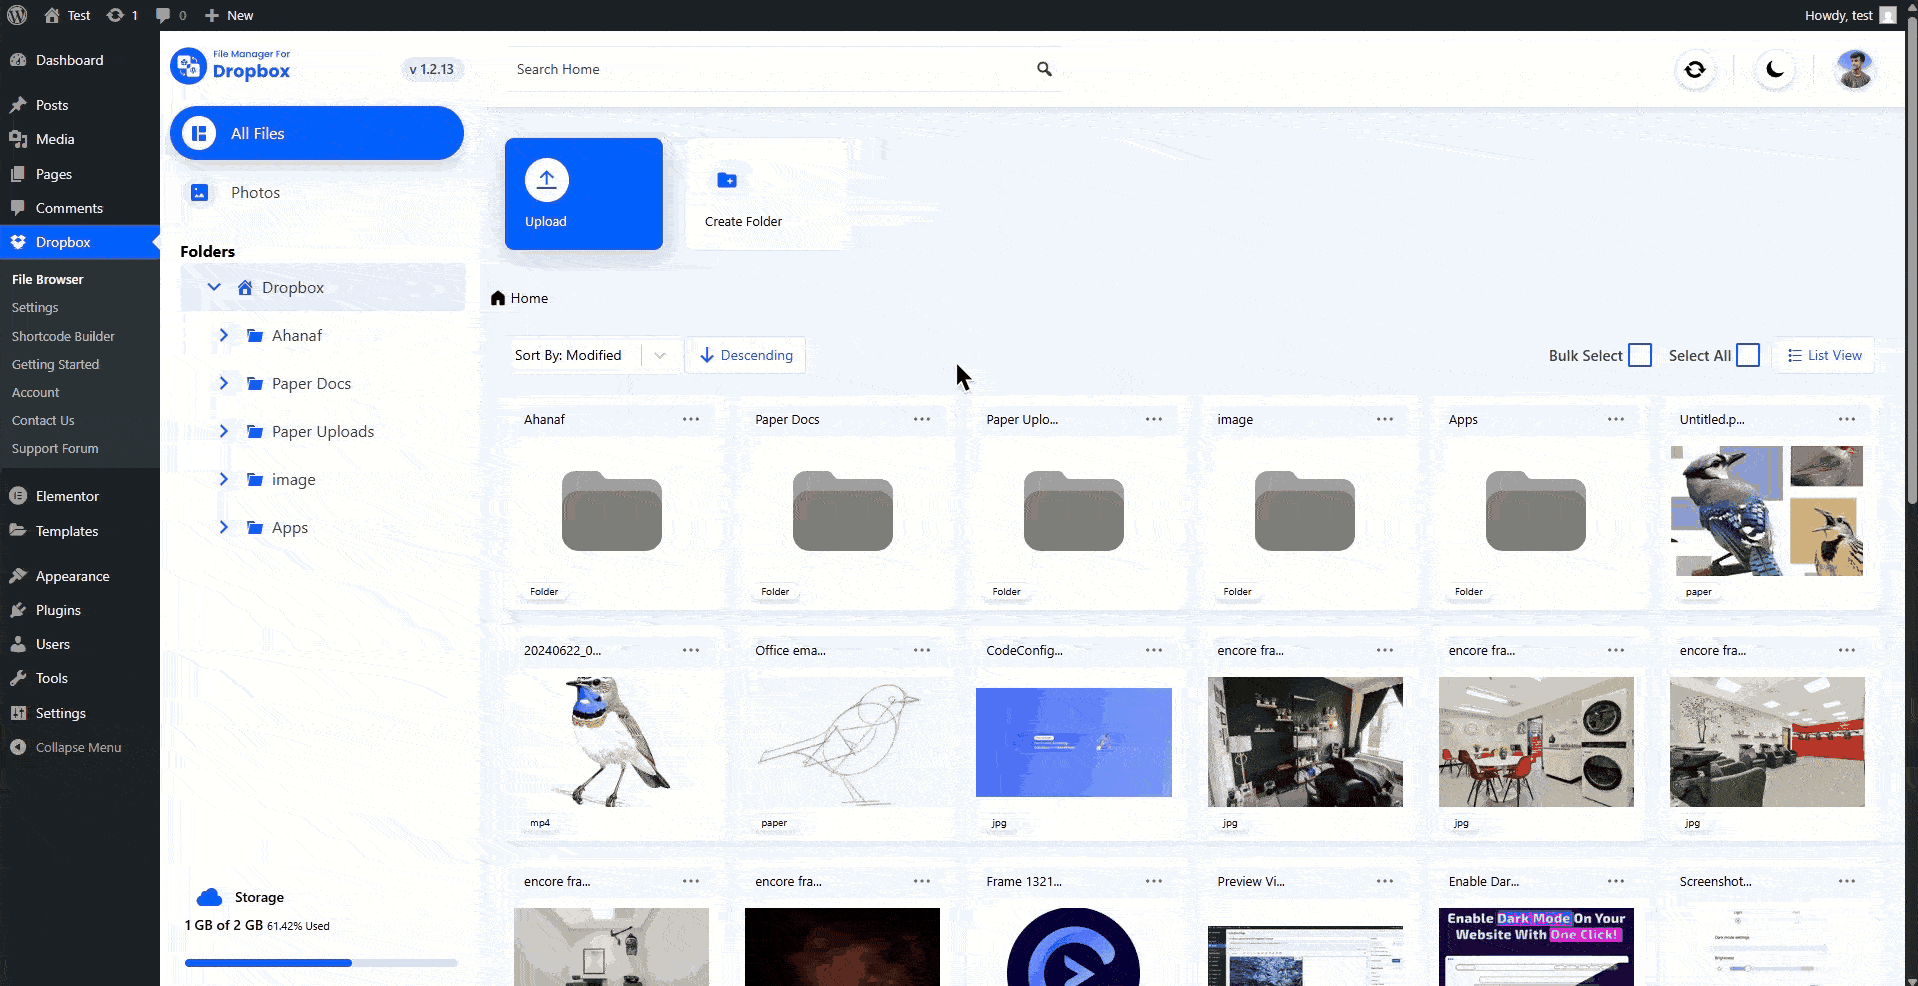Image resolution: width=1918 pixels, height=986 pixels.
Task: Click the Storage cloud icon
Action: point(209,897)
